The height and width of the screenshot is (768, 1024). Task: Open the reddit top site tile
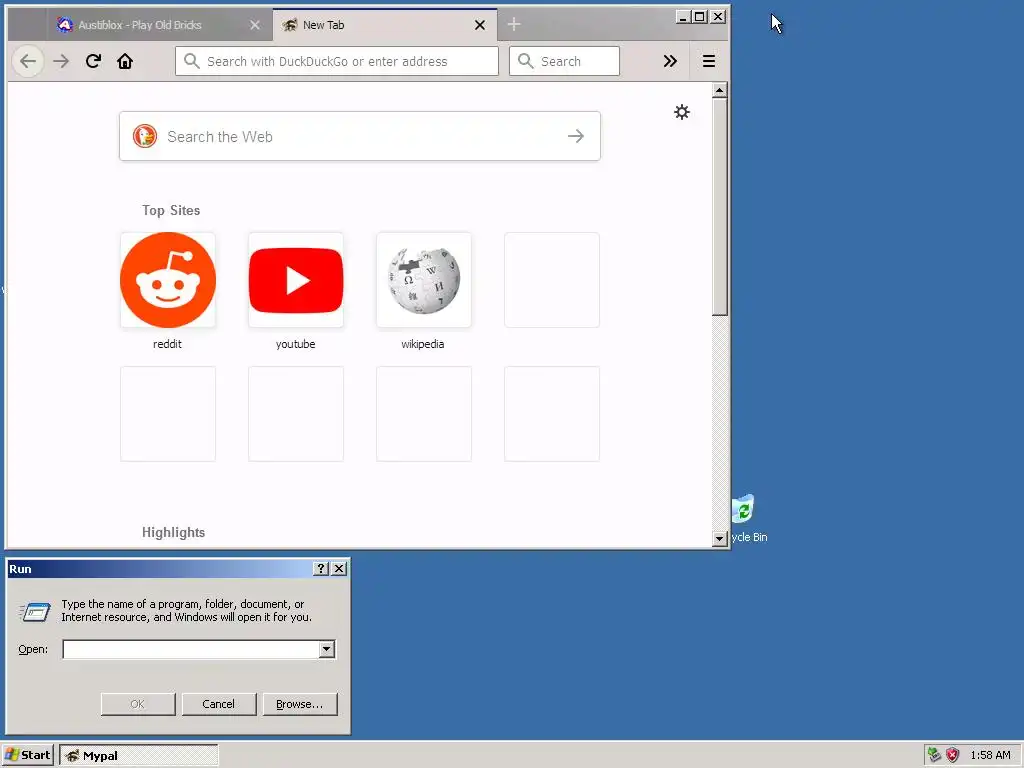tap(168, 280)
